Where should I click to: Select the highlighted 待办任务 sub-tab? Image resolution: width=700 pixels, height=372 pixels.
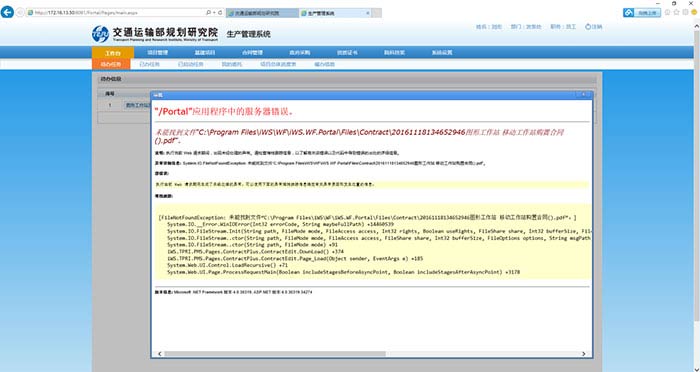(111, 64)
